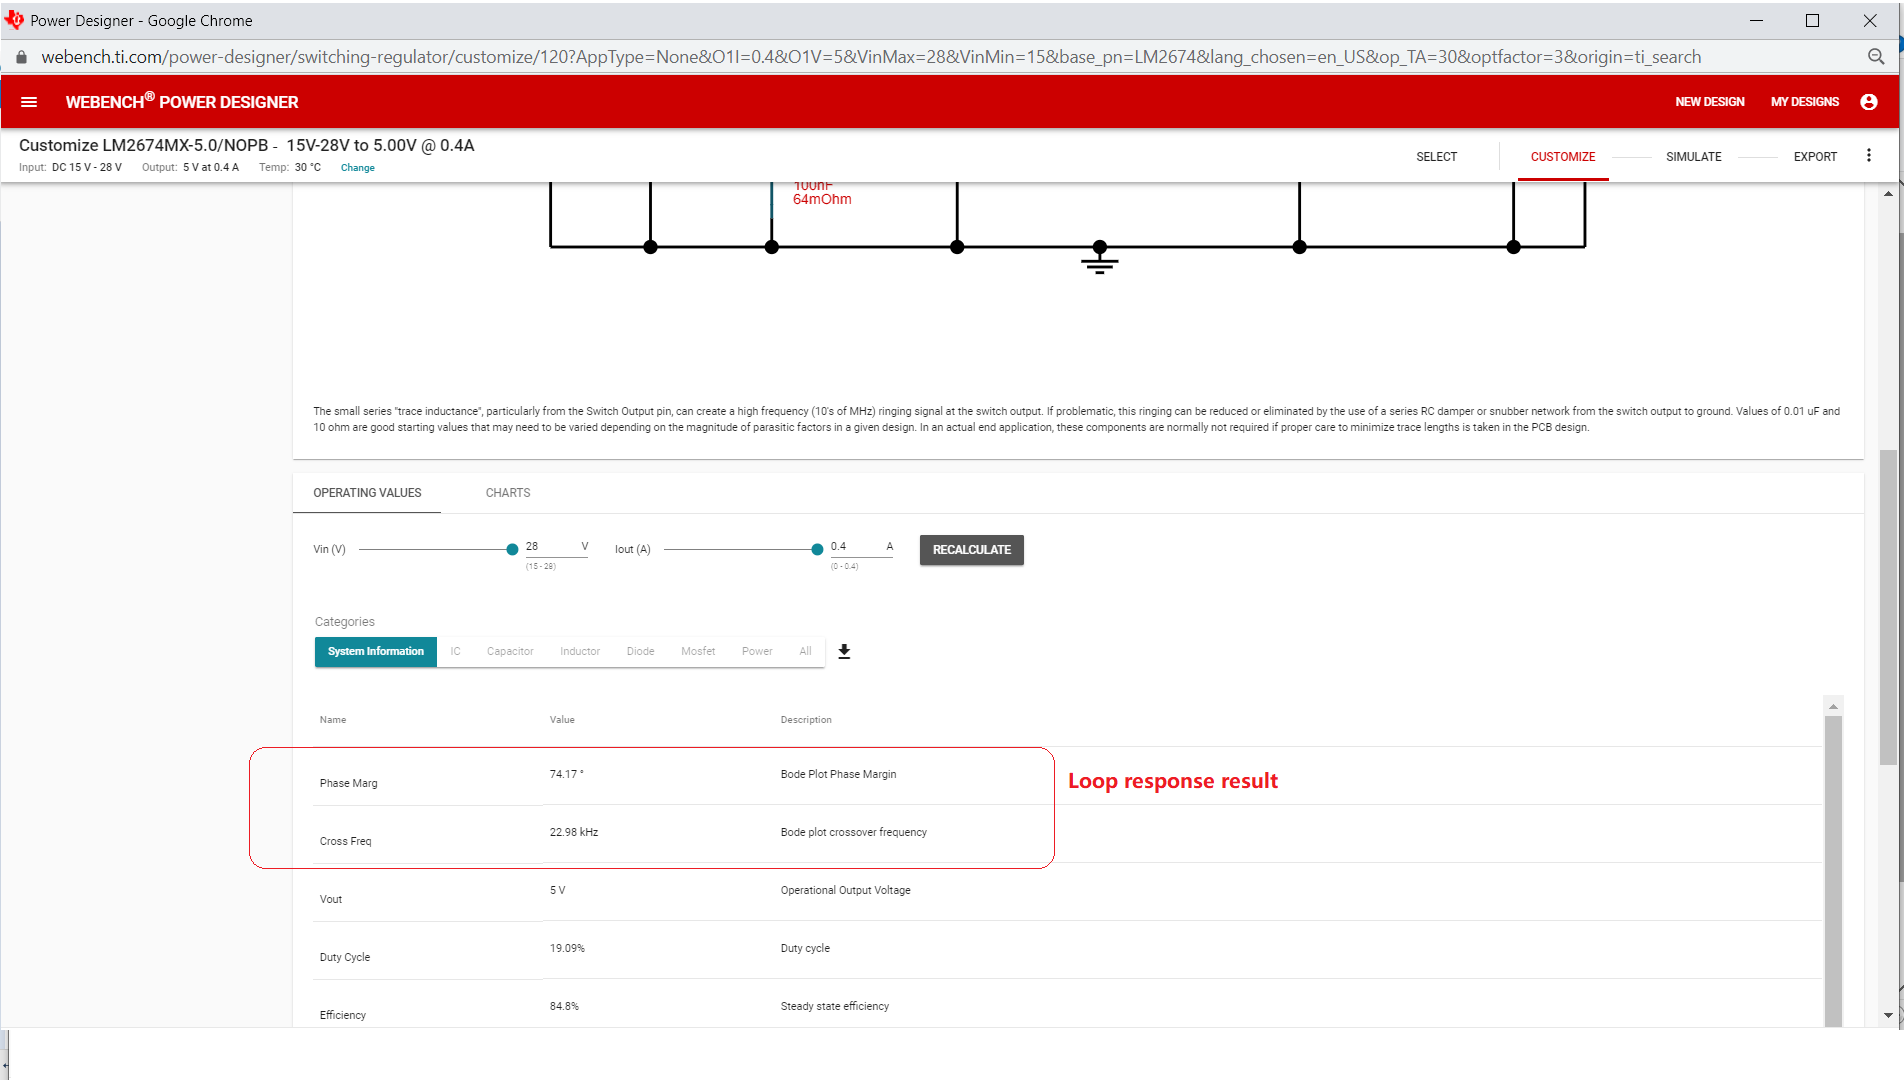Open the hamburger navigation menu
The width and height of the screenshot is (1904, 1080).
point(29,102)
